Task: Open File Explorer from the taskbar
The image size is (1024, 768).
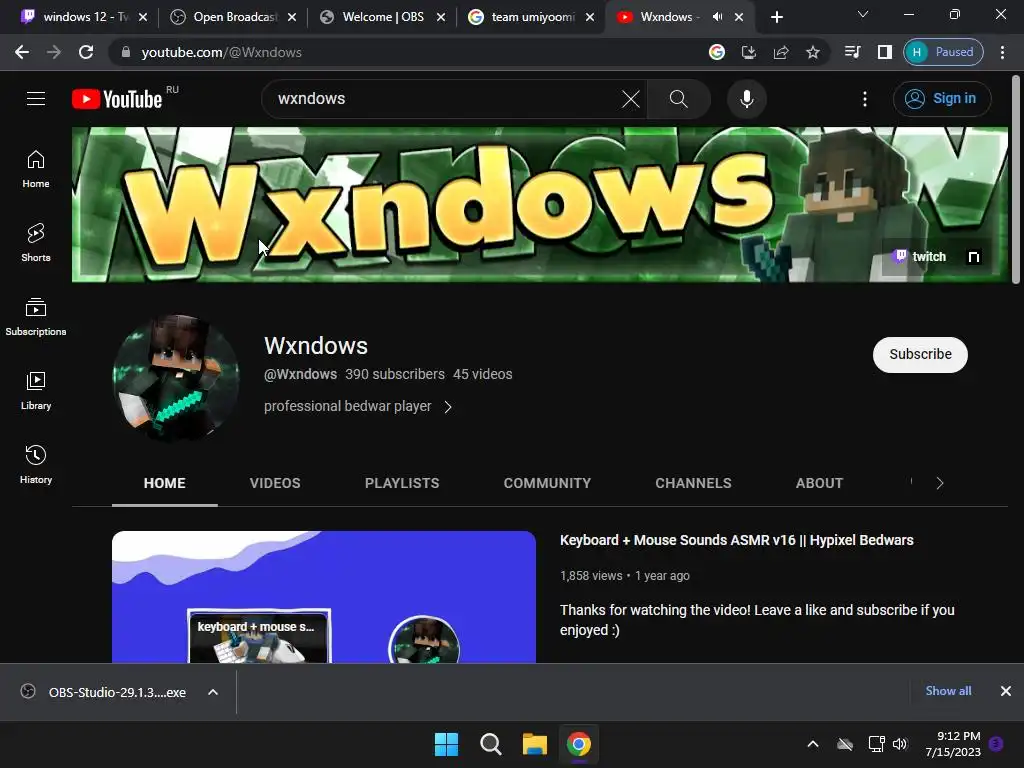Action: [535, 744]
